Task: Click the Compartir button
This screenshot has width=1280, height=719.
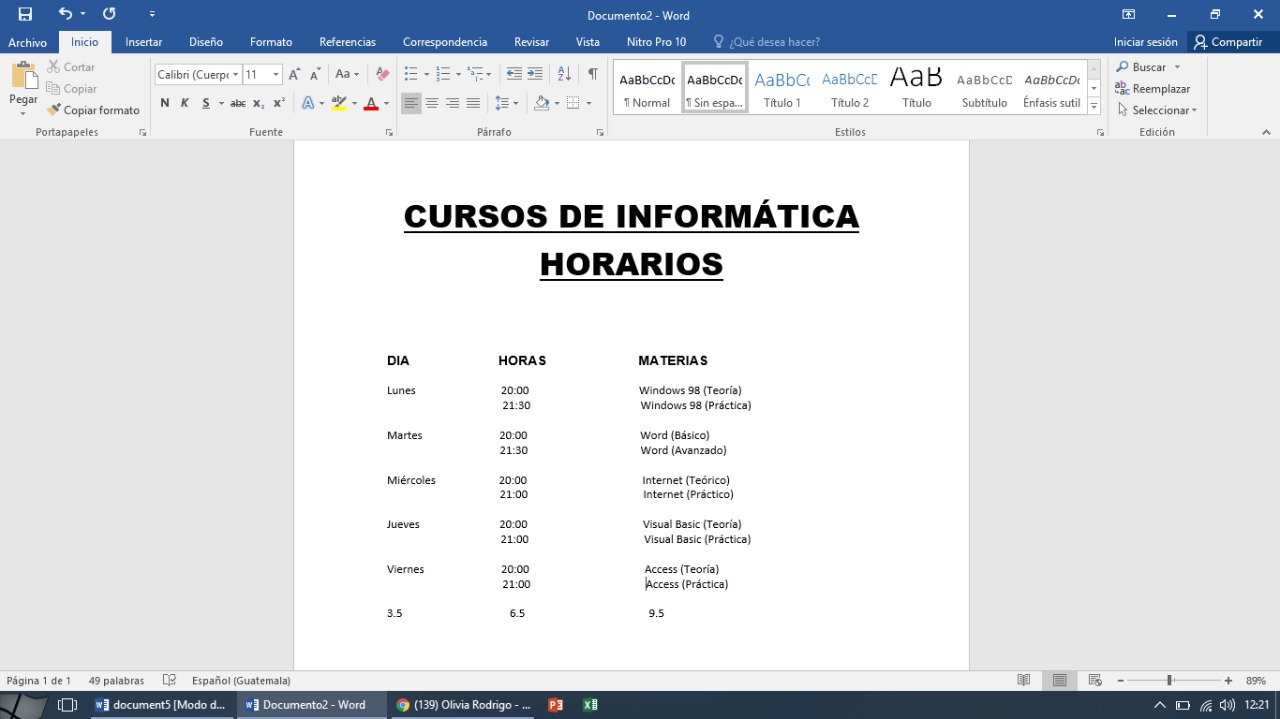Action: 1228,42
